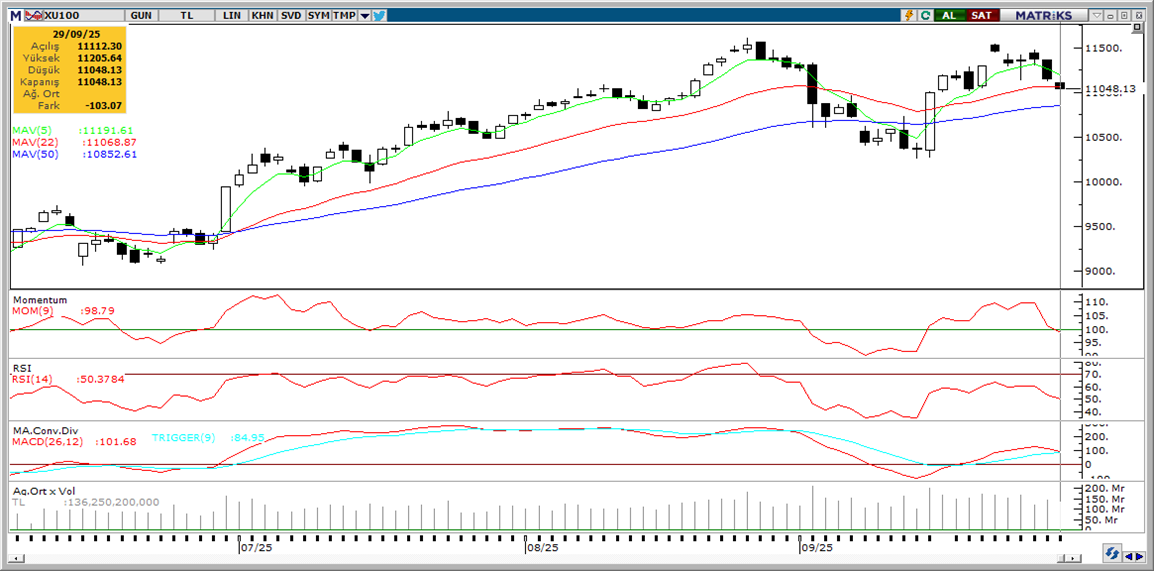Viewport: 1154px width, 571px height.
Task: Toggle the LIN linear scale option
Action: click(232, 16)
